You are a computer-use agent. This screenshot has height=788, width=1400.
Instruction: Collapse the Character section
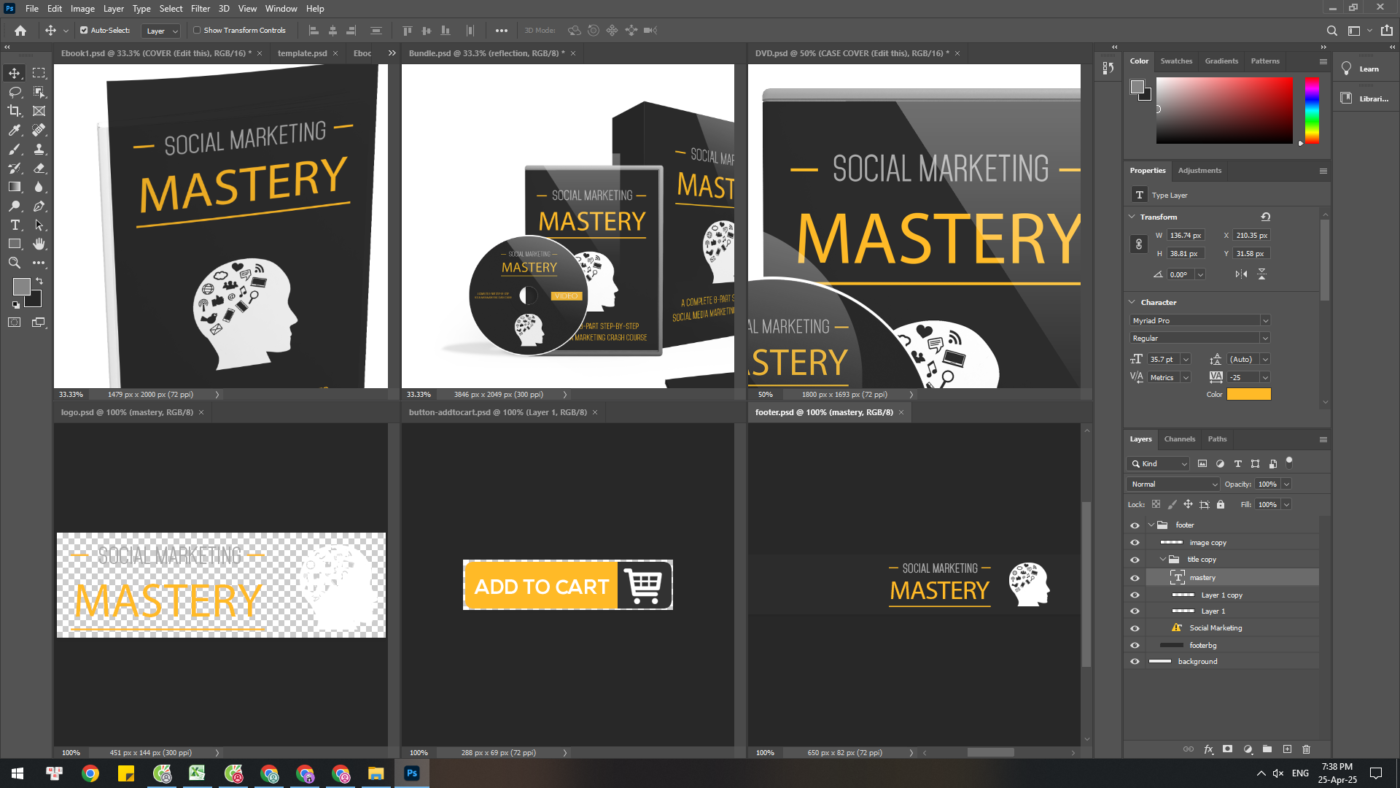(x=1132, y=302)
